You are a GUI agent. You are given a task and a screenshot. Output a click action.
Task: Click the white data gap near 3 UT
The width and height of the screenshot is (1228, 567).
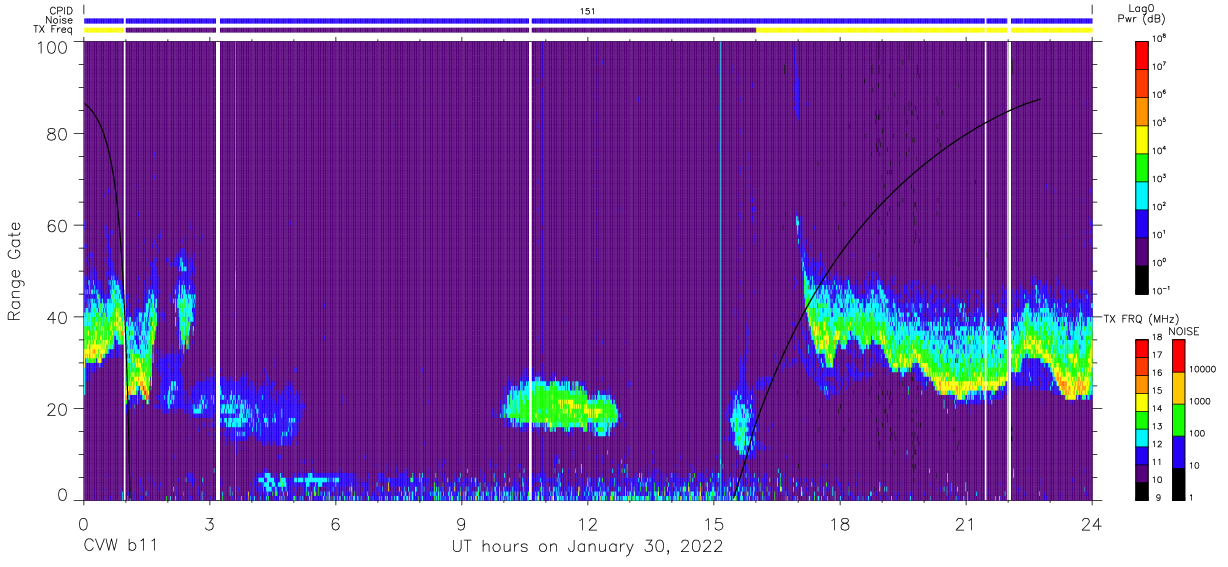coord(218,270)
